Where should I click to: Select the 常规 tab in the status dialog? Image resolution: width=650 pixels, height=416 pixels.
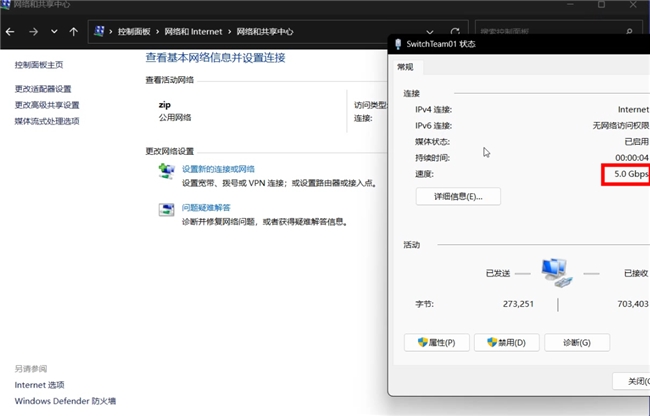point(405,67)
